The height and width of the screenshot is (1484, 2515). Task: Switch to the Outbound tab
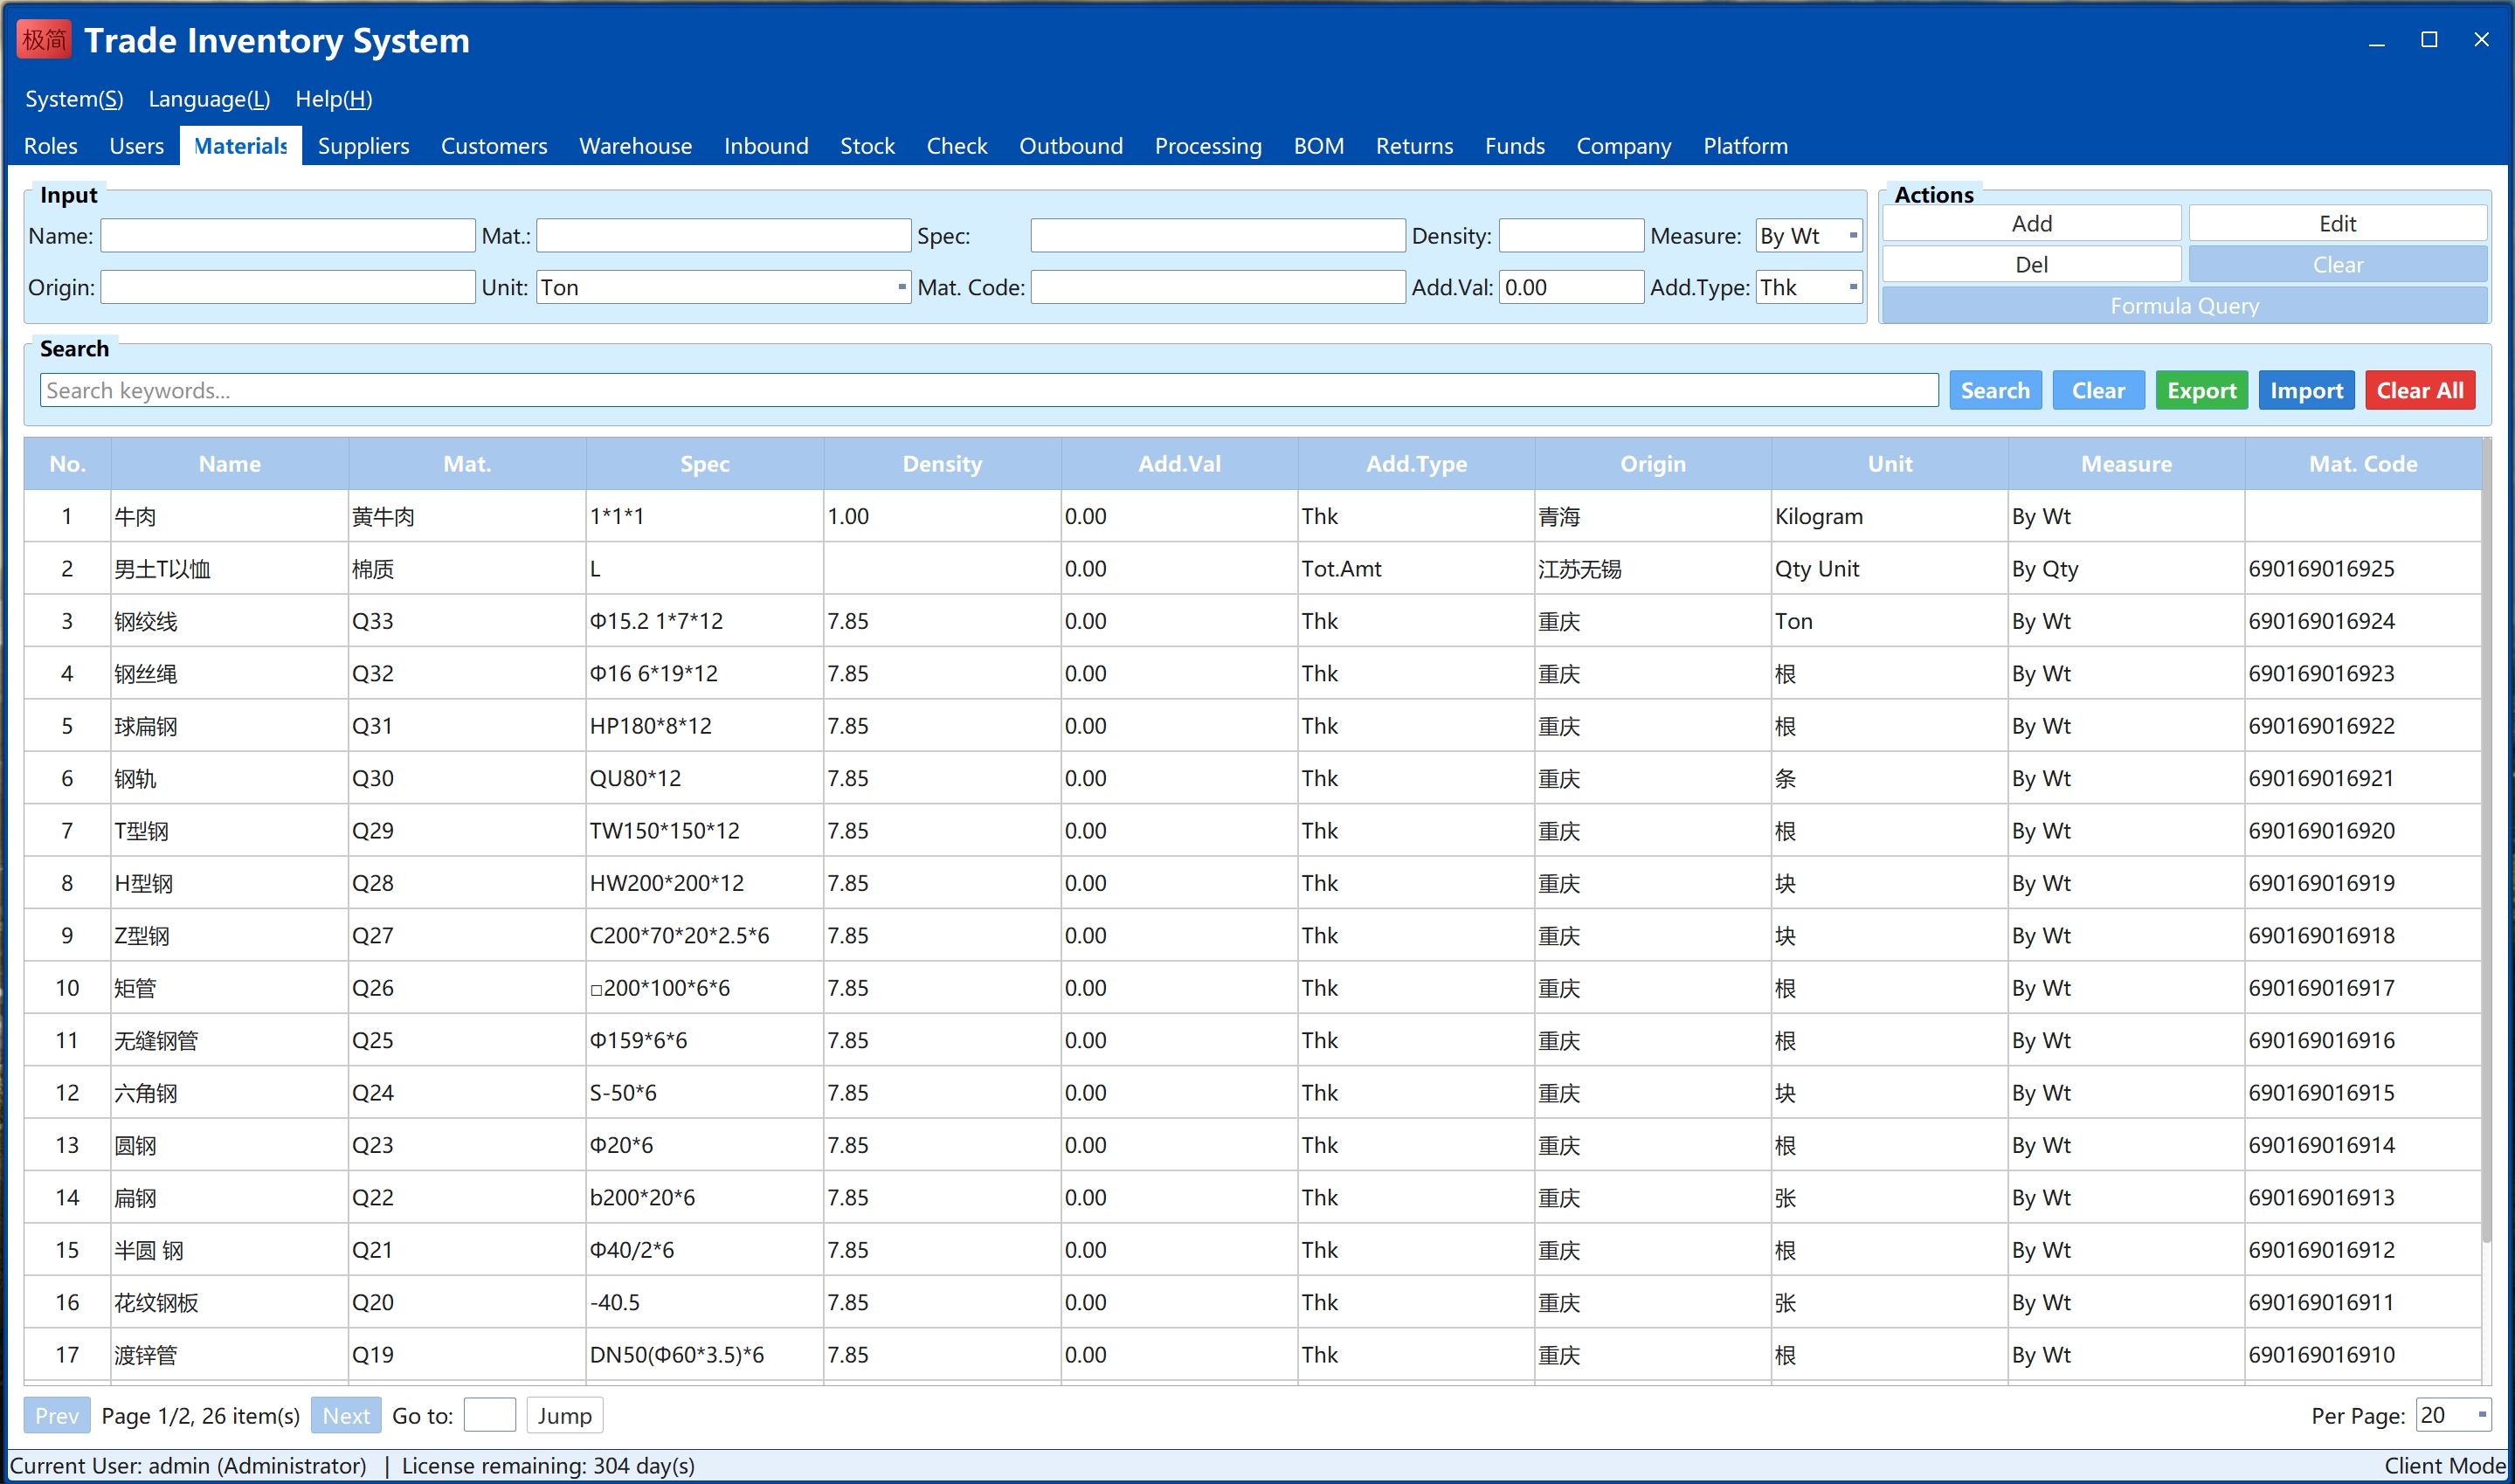[1071, 146]
